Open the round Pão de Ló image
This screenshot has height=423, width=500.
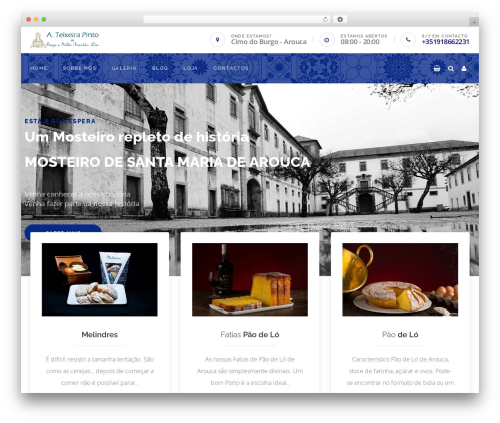click(400, 279)
